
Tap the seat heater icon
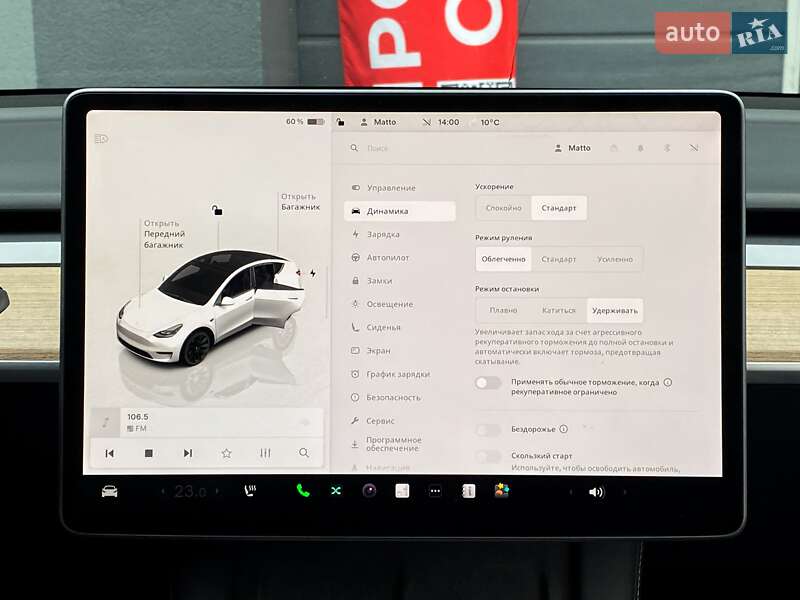pos(251,491)
